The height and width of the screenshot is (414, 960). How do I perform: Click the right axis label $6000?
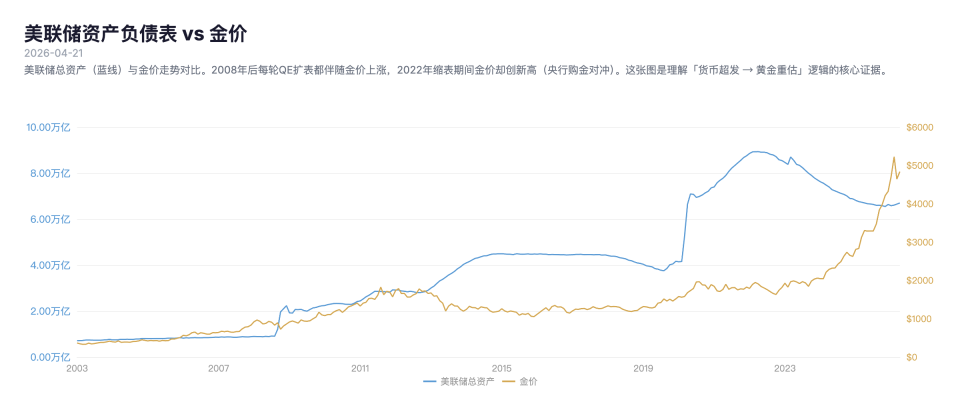click(918, 127)
